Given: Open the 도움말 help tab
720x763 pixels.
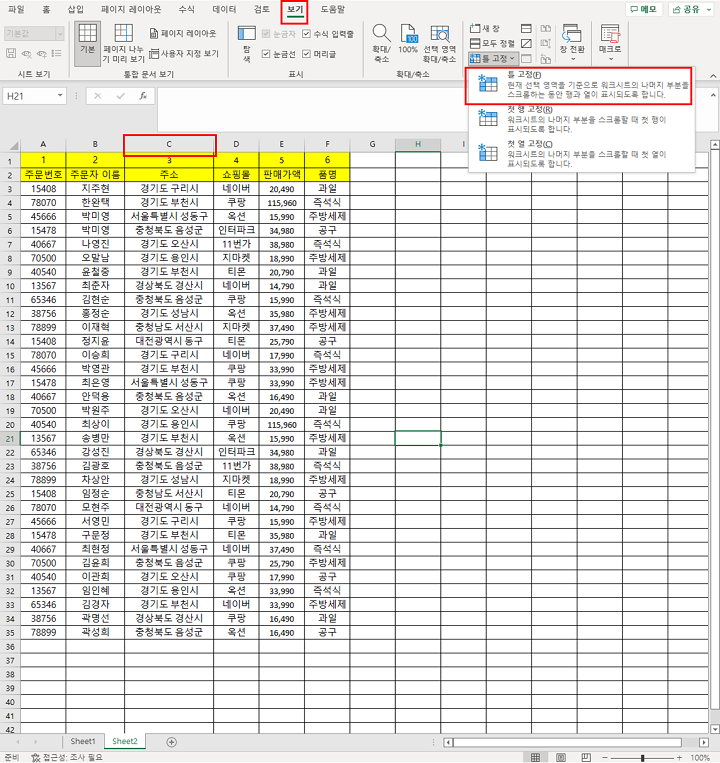Looking at the screenshot, I should (332, 9).
